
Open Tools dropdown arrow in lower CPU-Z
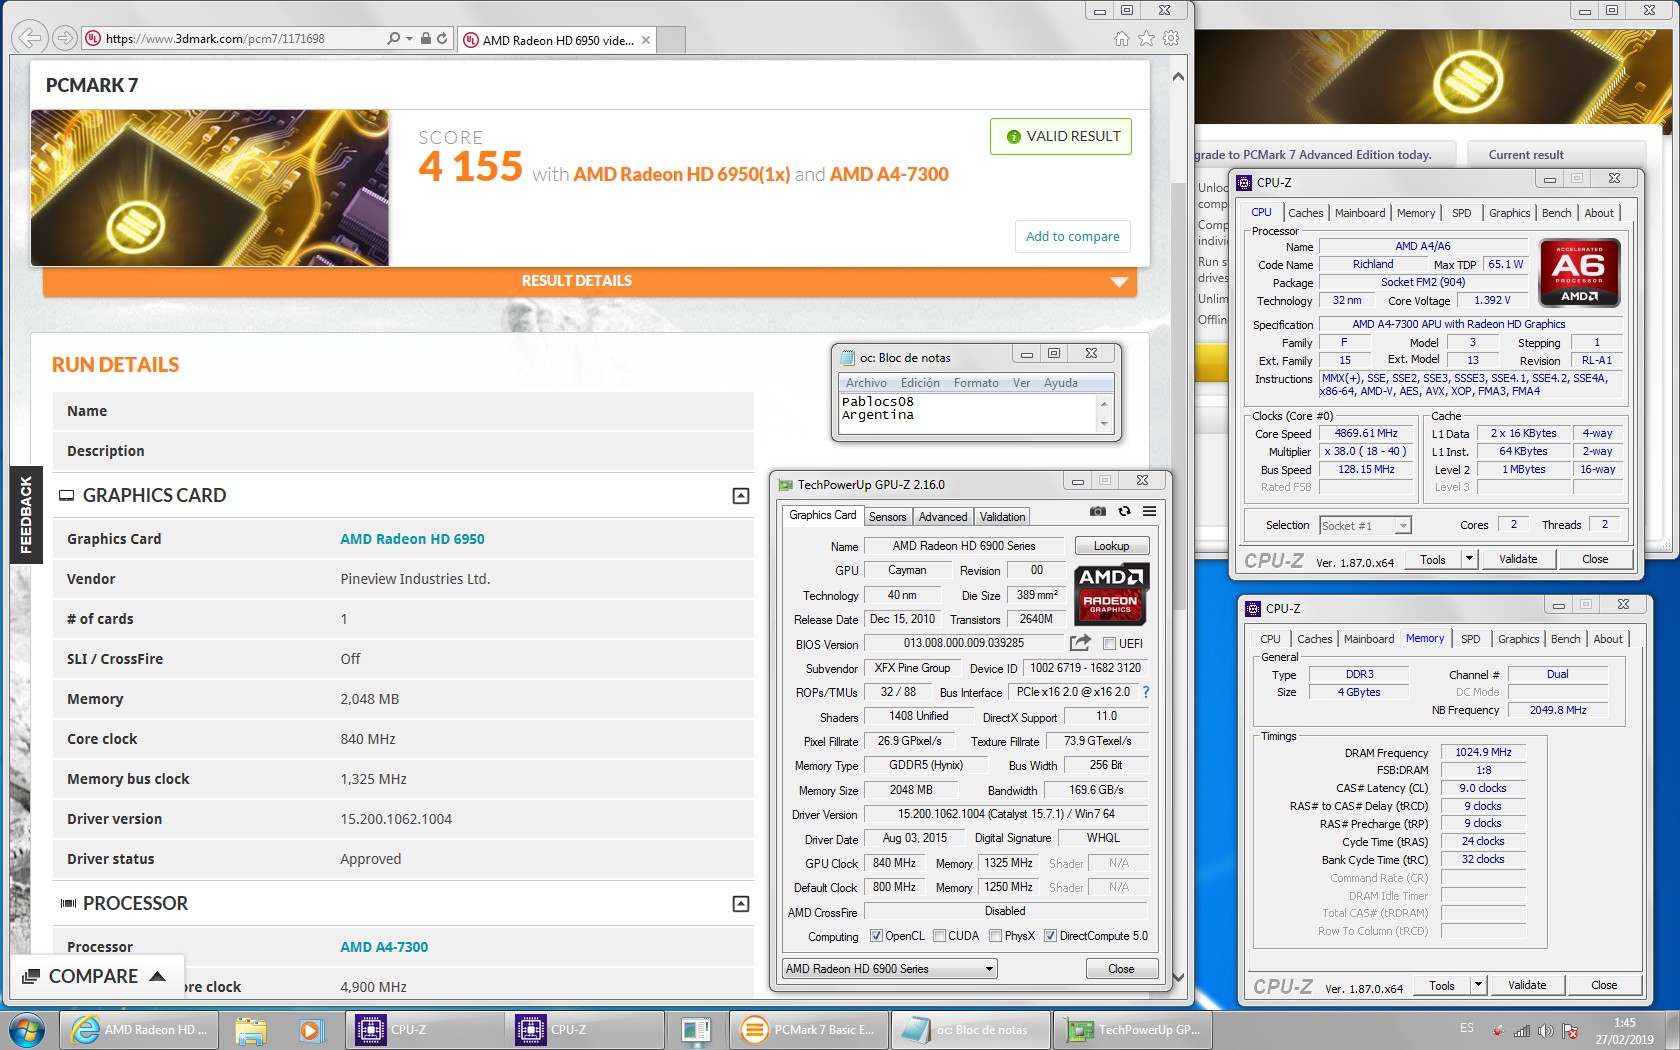pos(1478,985)
